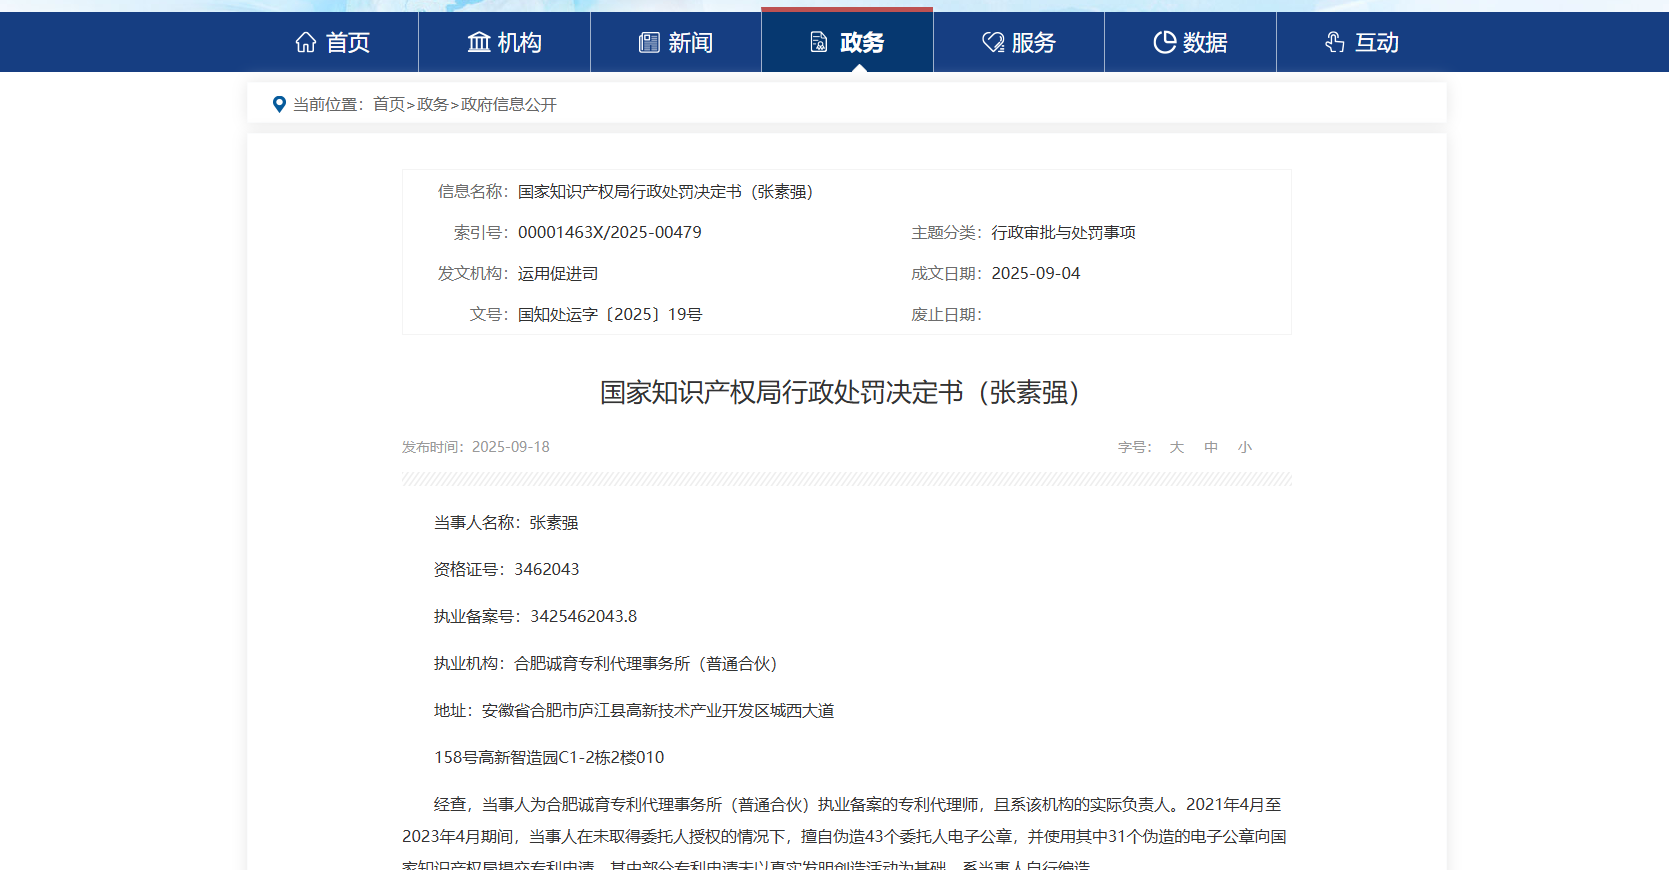This screenshot has width=1669, height=870.
Task: Click the newspaper icon beside 新闻
Action: click(x=649, y=42)
